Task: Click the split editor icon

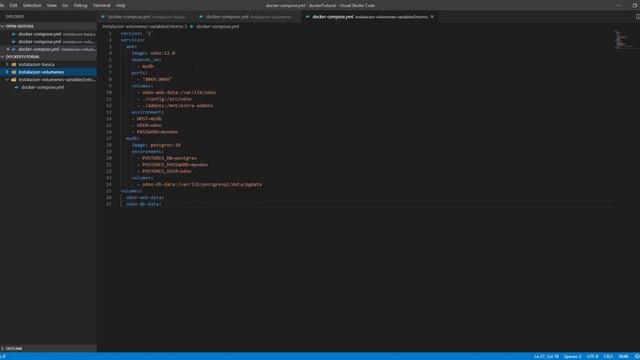Action: point(638,17)
